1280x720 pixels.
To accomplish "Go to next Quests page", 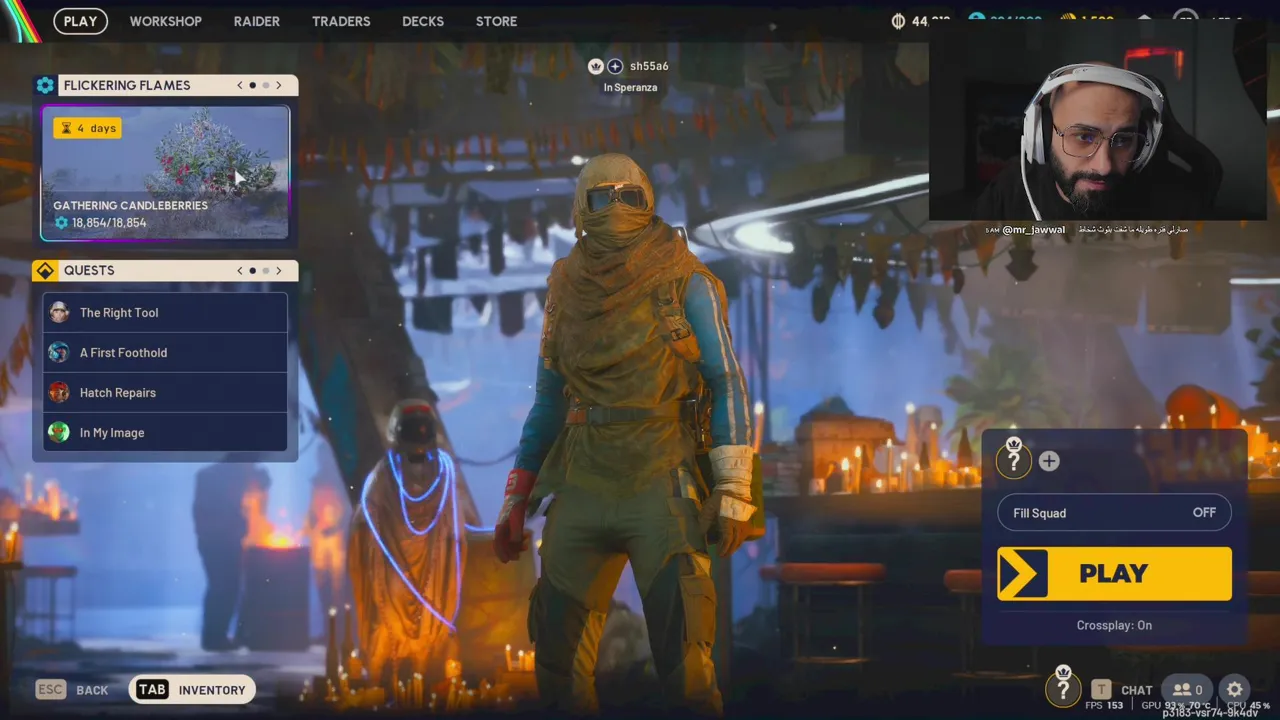I will click(x=279, y=270).
